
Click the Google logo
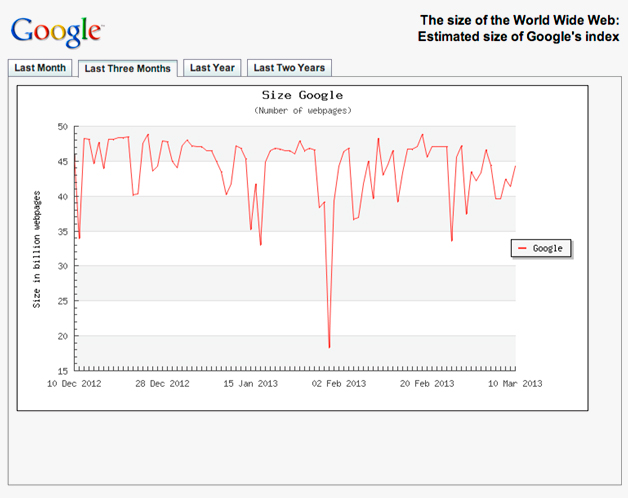[x=57, y=32]
